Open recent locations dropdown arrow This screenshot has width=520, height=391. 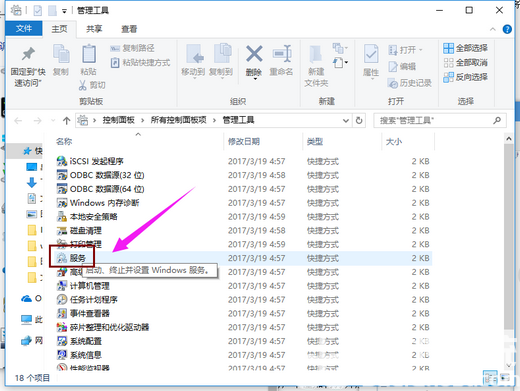53,120
